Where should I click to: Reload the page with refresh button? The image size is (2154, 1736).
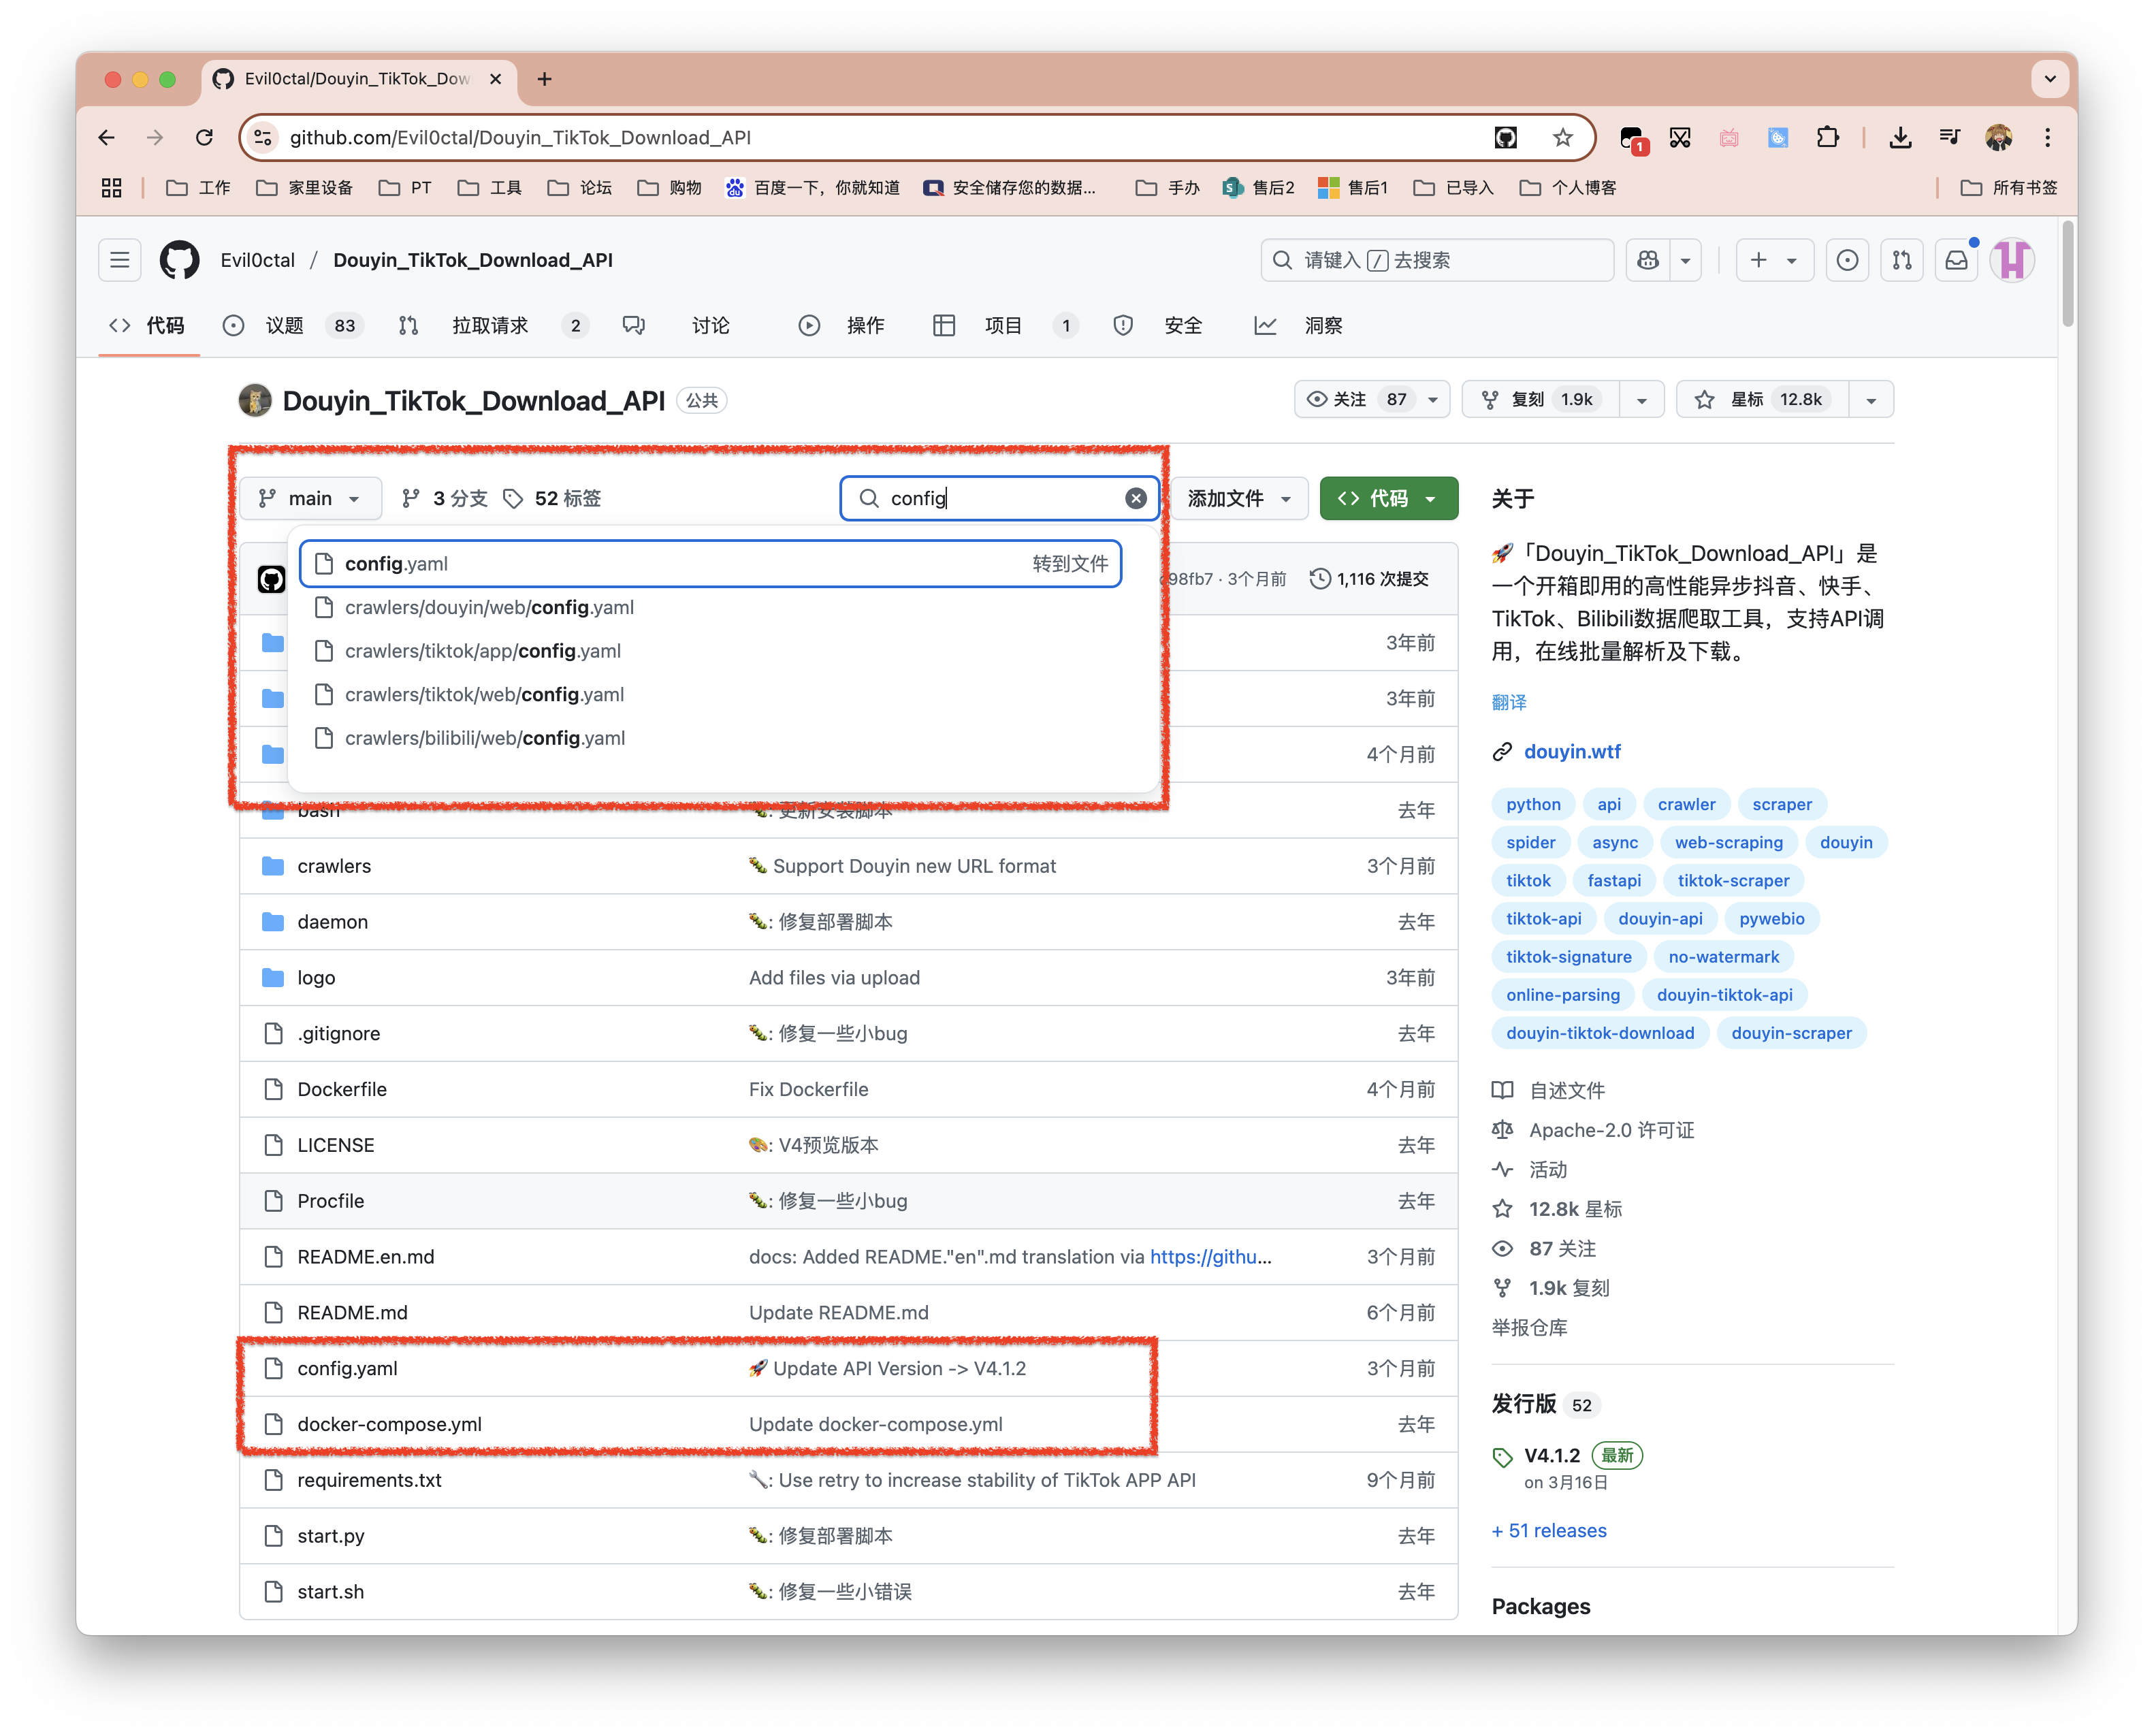click(x=204, y=137)
